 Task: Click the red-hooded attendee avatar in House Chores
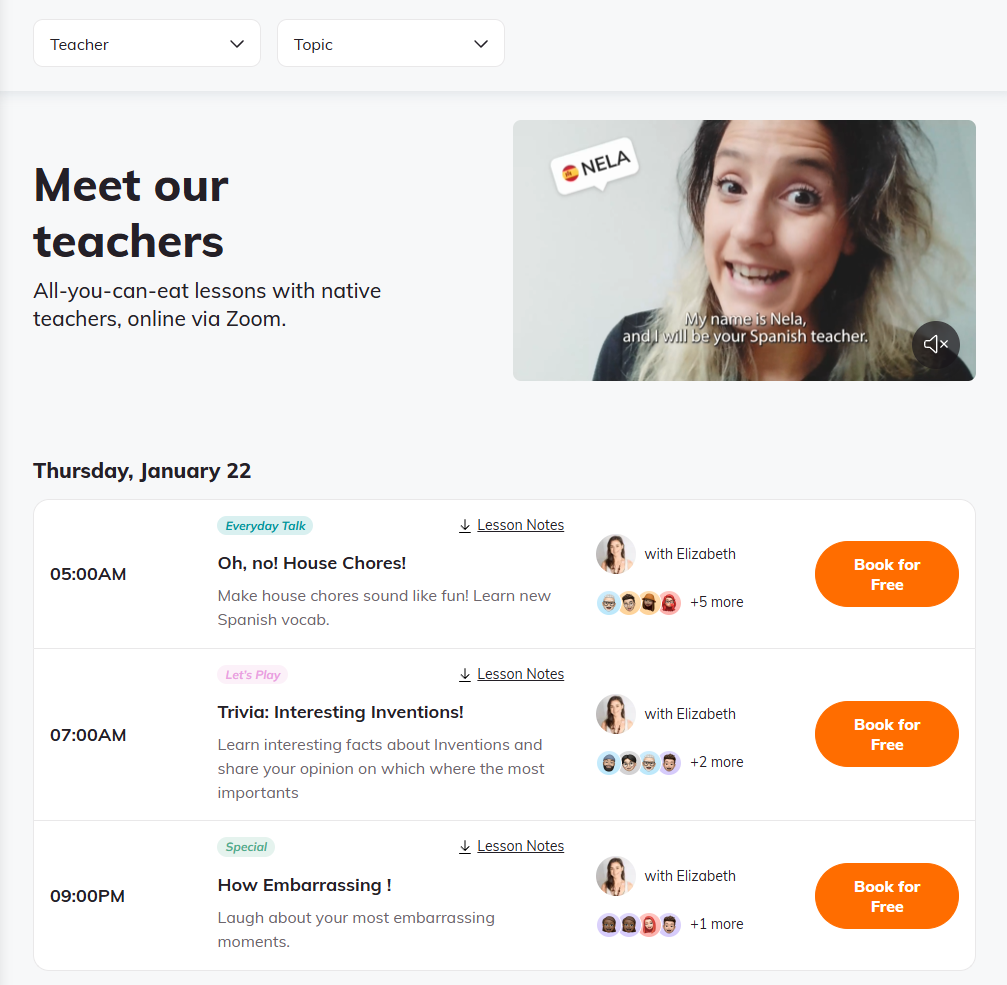point(669,603)
